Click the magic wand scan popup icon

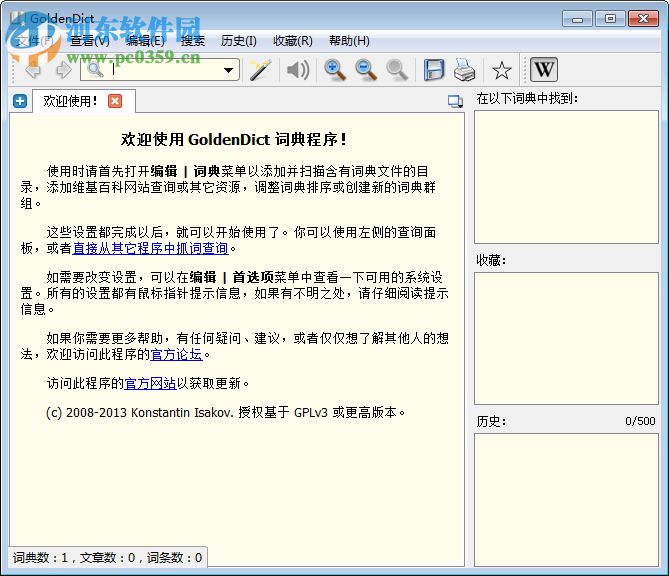(260, 70)
